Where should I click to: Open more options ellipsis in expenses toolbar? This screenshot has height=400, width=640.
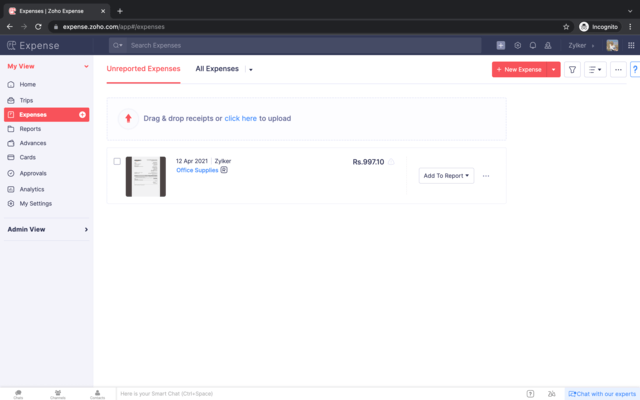click(618, 69)
